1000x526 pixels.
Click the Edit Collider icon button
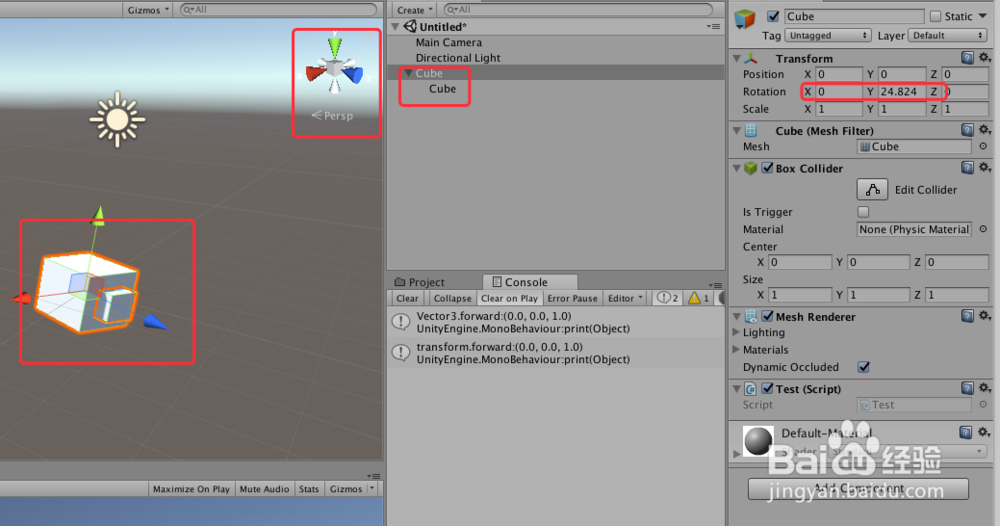(872, 189)
